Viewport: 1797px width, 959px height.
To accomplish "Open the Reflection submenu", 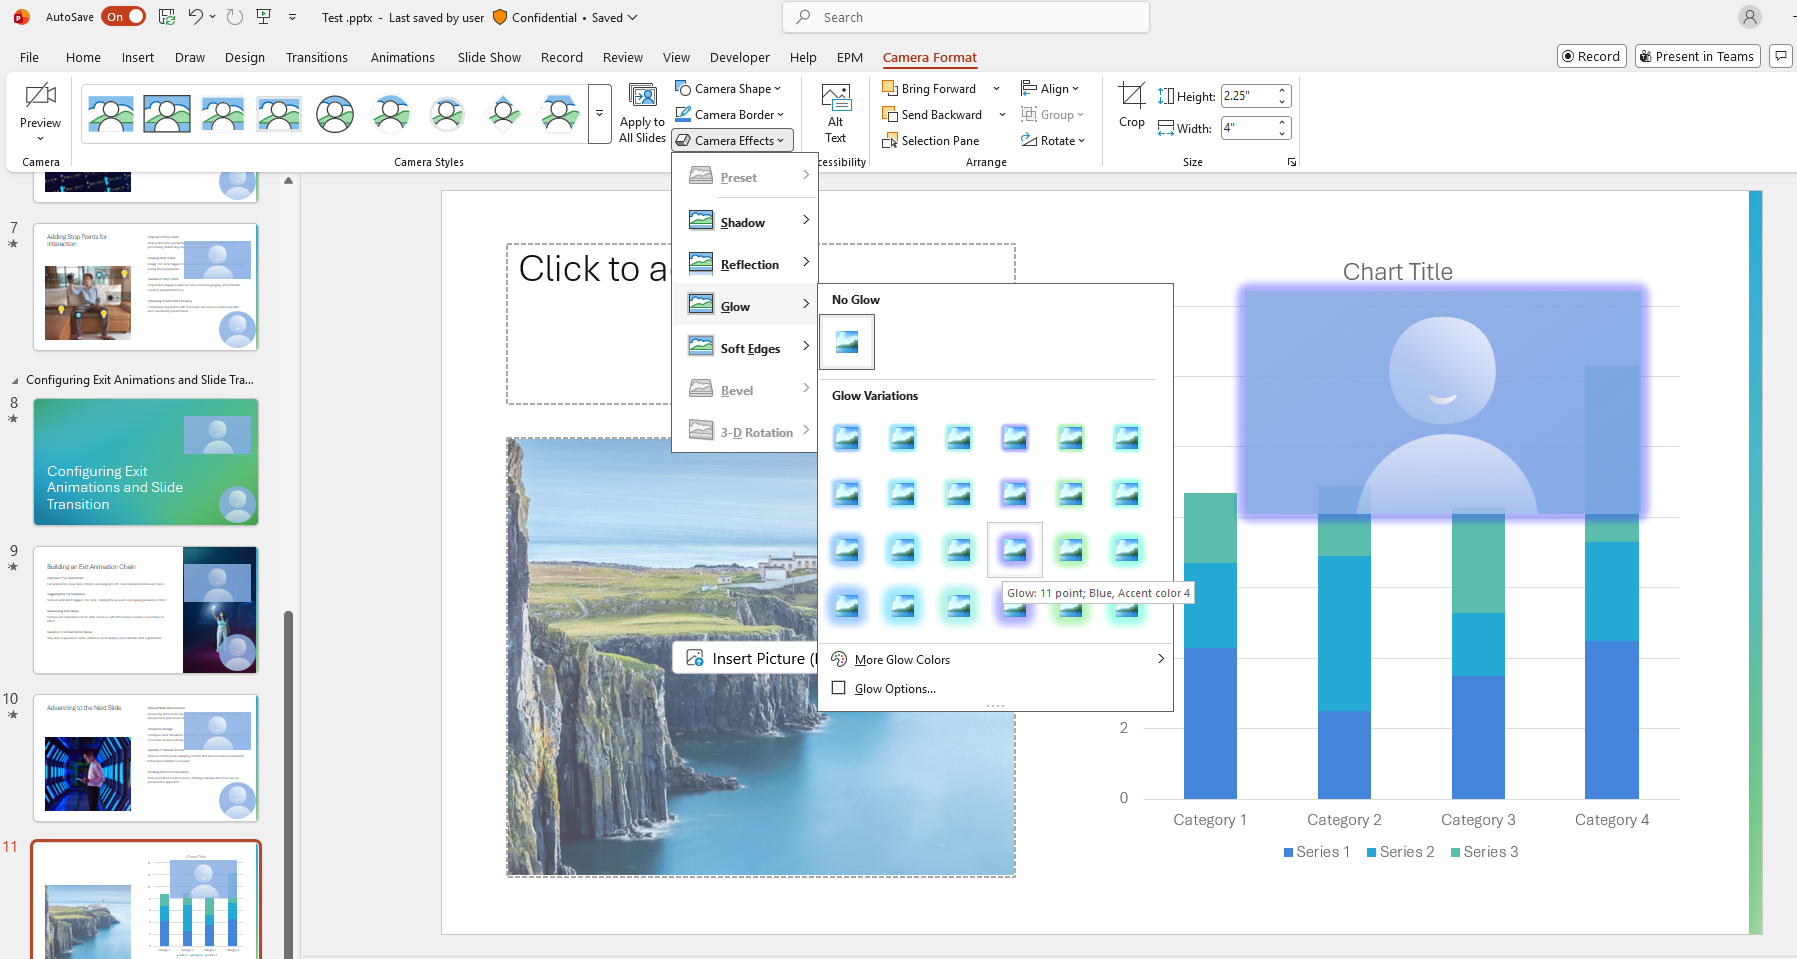I will 745,264.
